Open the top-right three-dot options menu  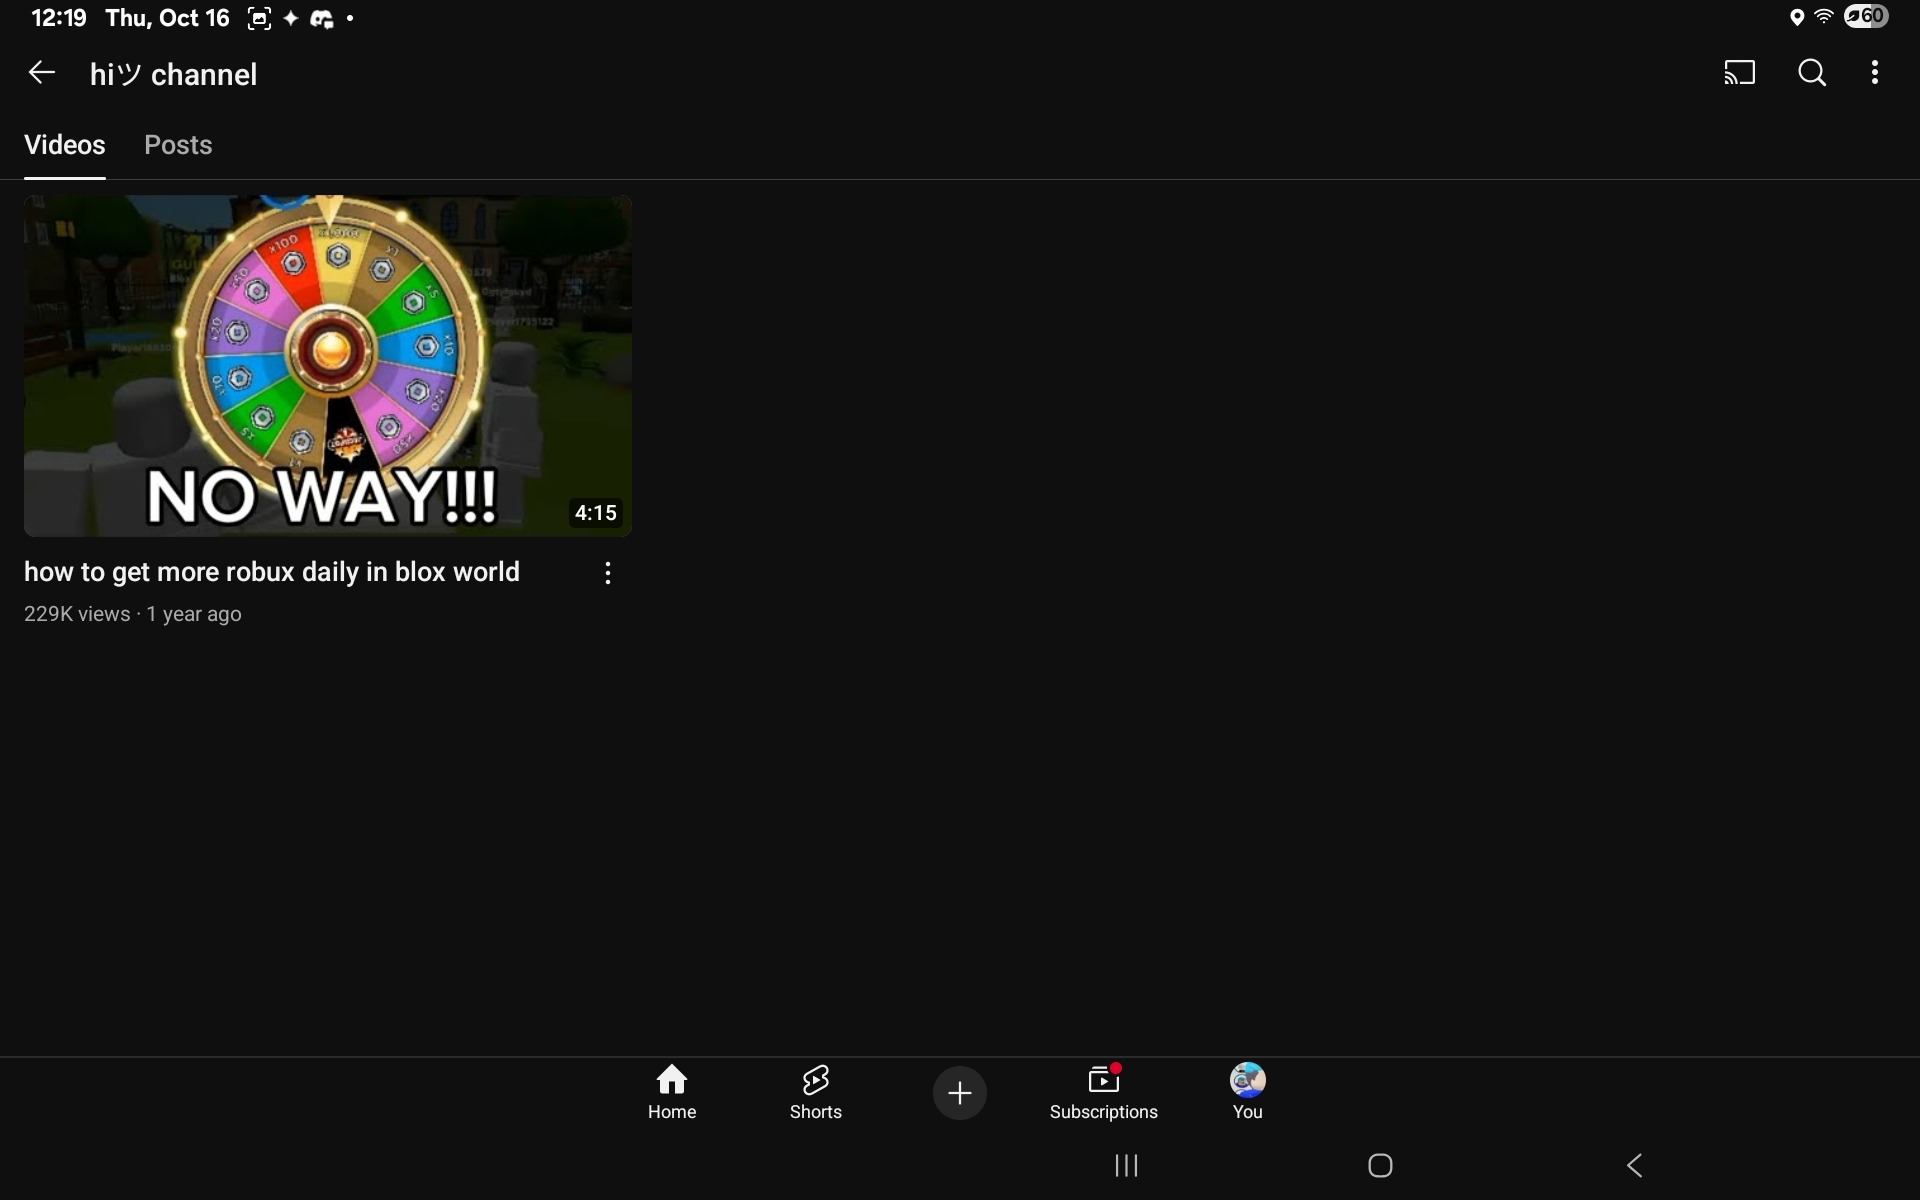click(1875, 73)
